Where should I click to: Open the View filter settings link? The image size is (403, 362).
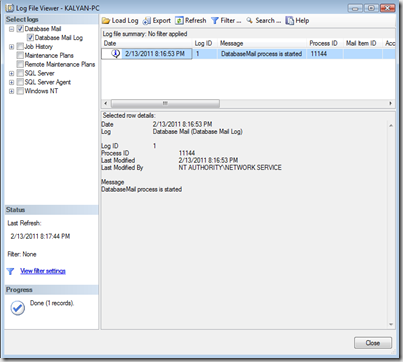tap(43, 271)
